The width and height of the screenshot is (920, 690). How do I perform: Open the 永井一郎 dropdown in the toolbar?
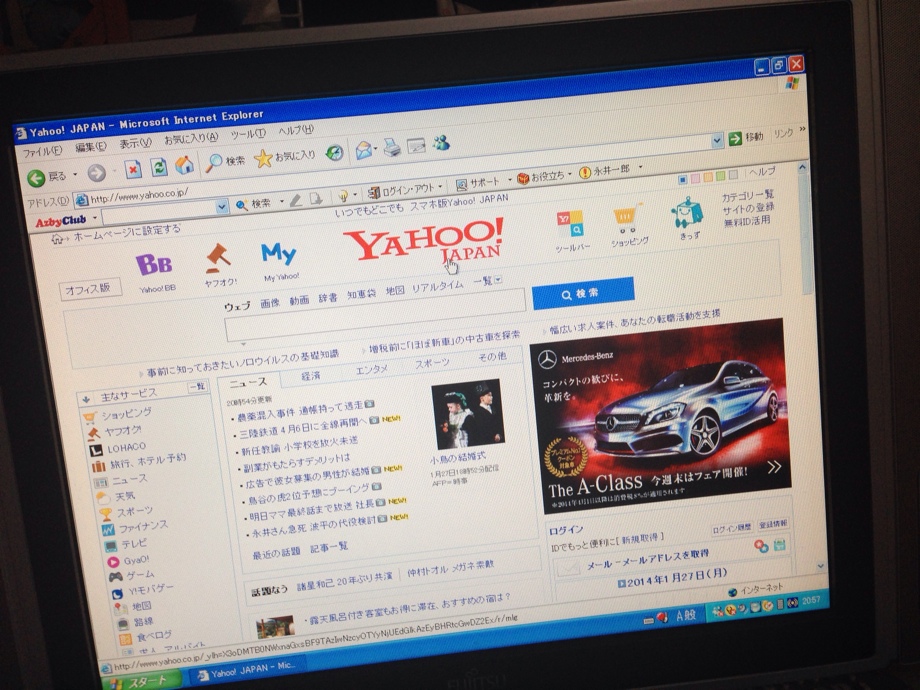611,170
